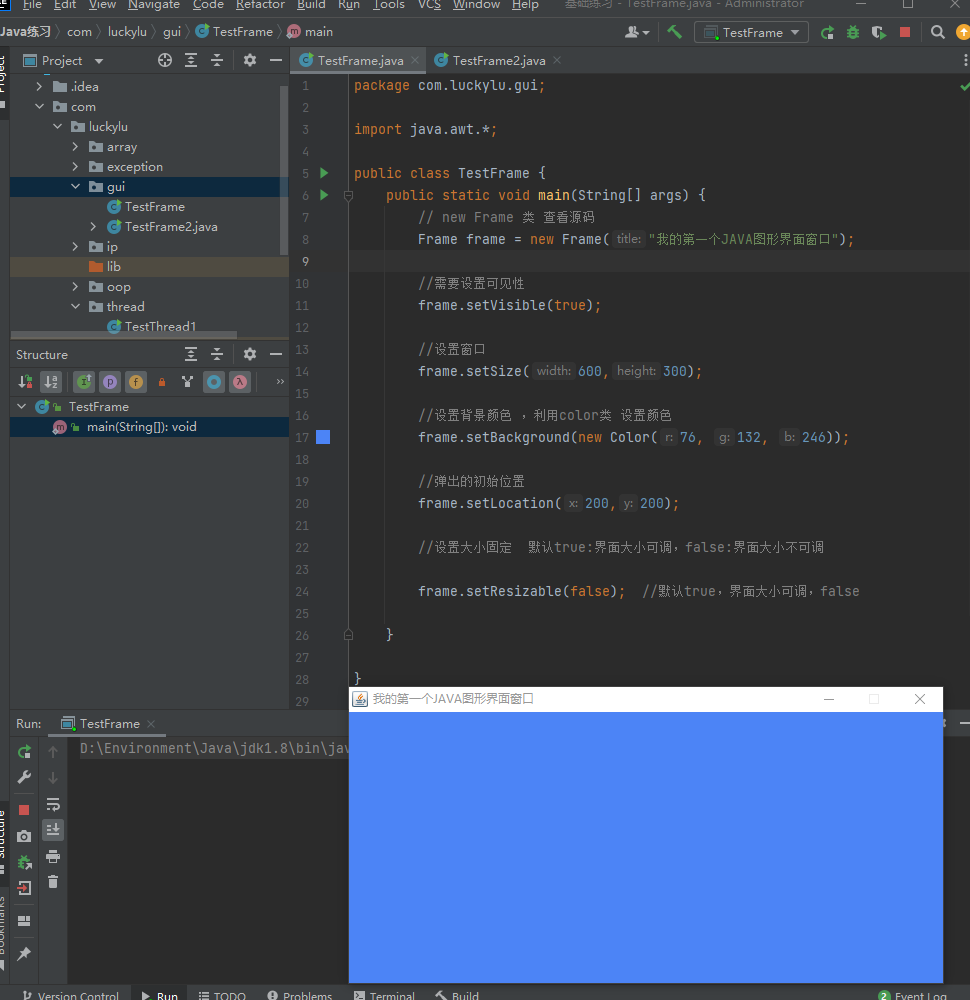Expand all in Project panel
970x1000 pixels.
coord(191,61)
